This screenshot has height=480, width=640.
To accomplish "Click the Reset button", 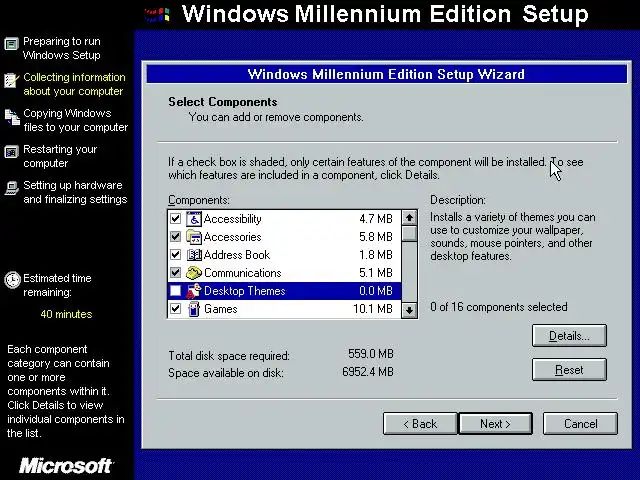I will click(x=569, y=370).
